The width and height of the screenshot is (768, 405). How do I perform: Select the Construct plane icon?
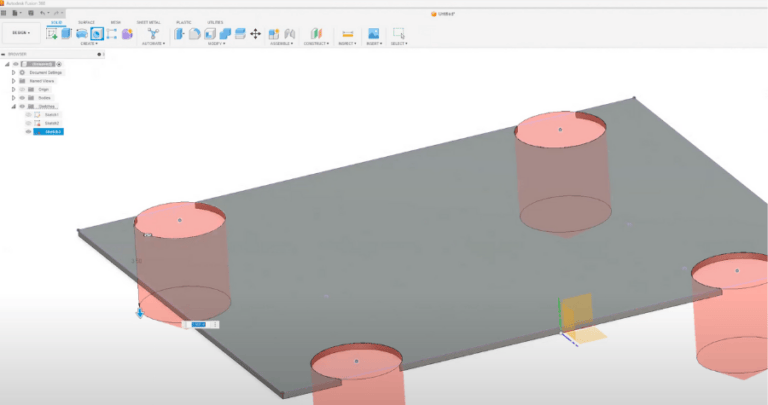316,33
